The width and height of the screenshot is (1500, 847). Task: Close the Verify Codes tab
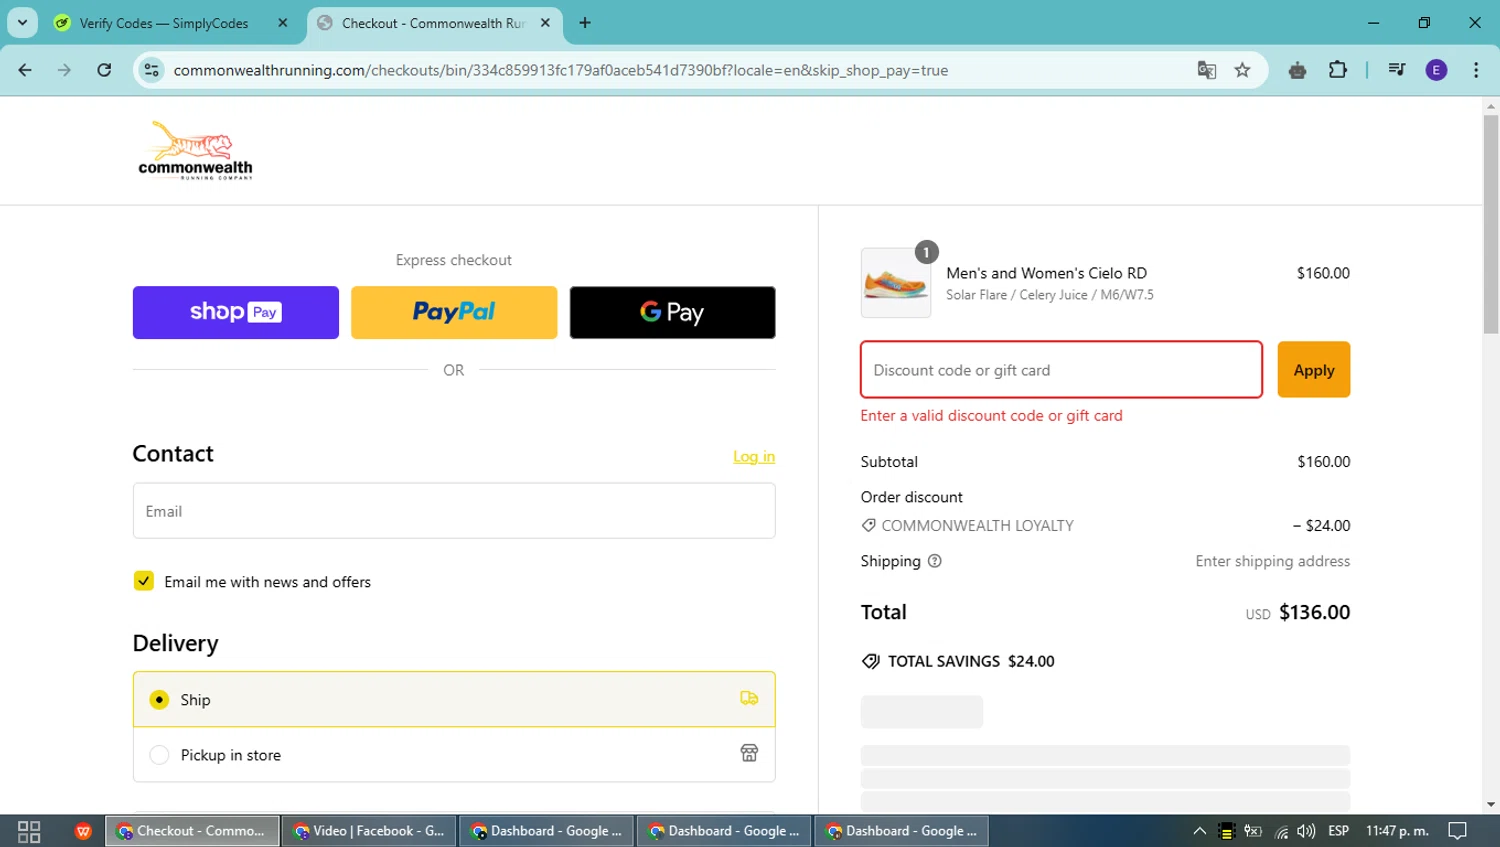coord(282,23)
